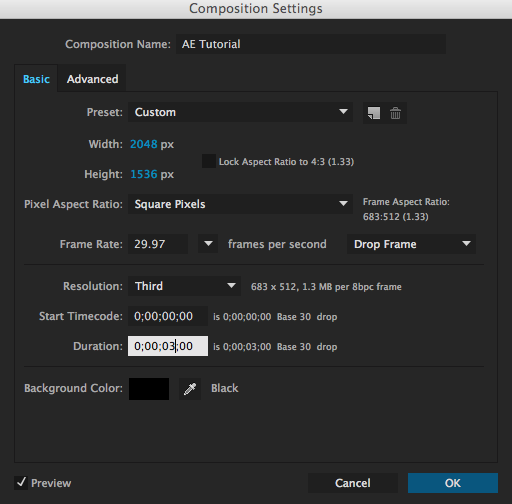
Task: Delete preset trash icon
Action: click(x=395, y=113)
